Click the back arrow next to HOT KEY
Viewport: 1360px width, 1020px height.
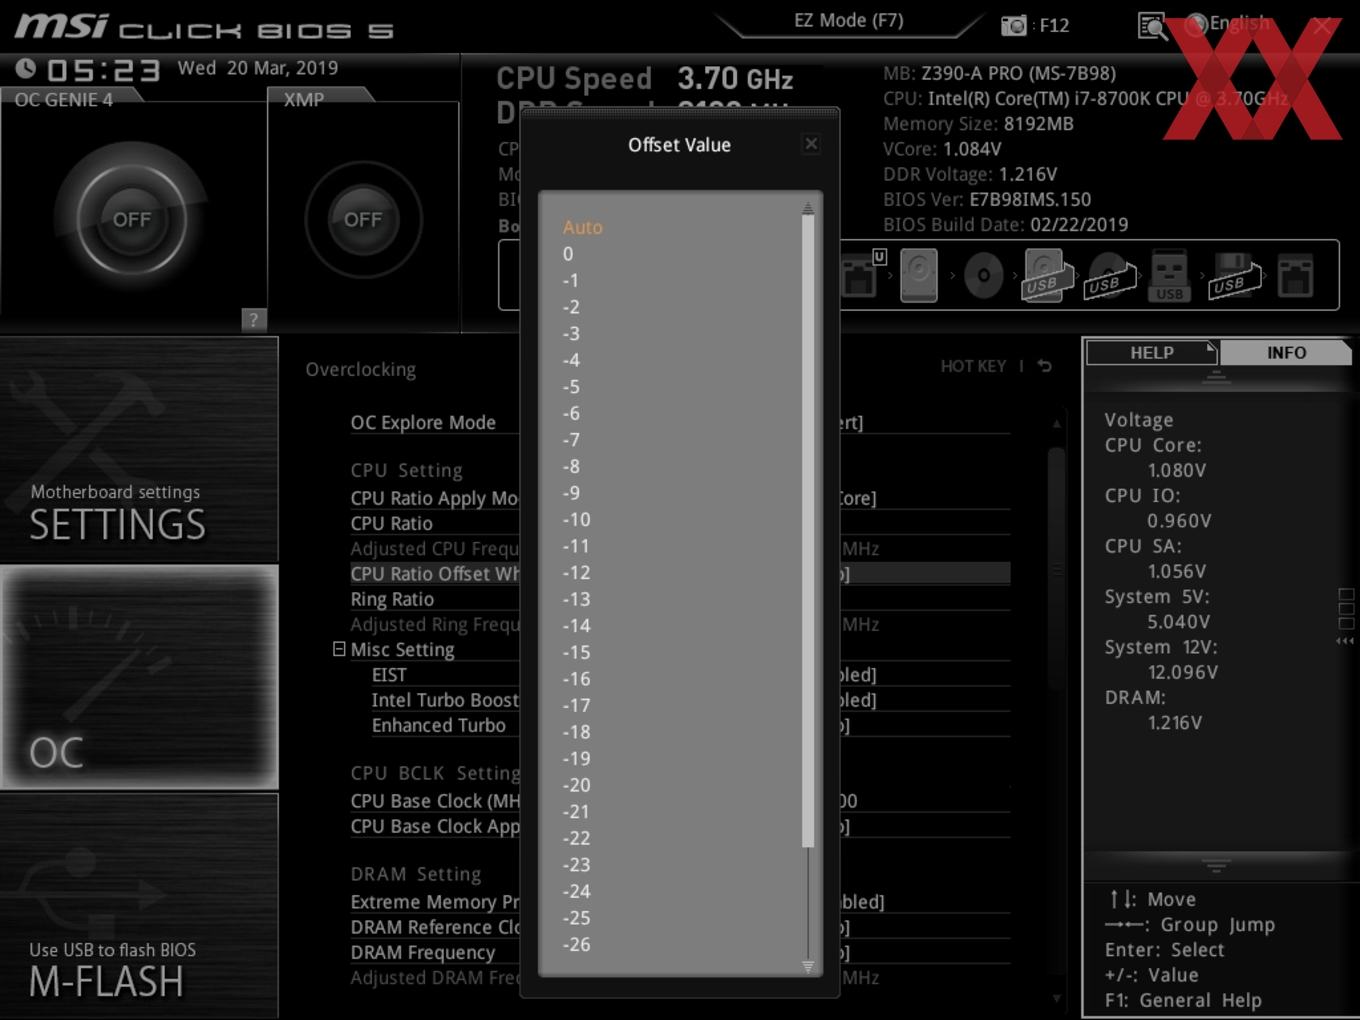(x=1045, y=366)
